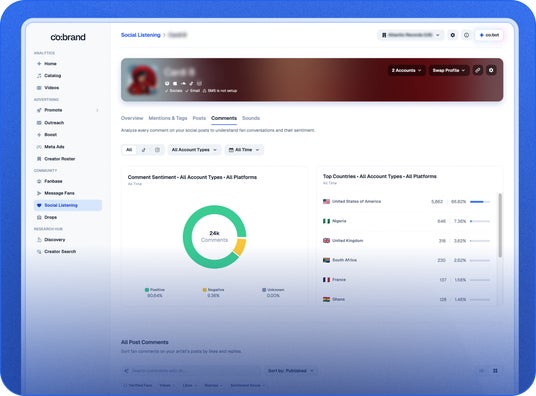Click the info icon in top bar
The image size is (536, 396).
(466, 35)
